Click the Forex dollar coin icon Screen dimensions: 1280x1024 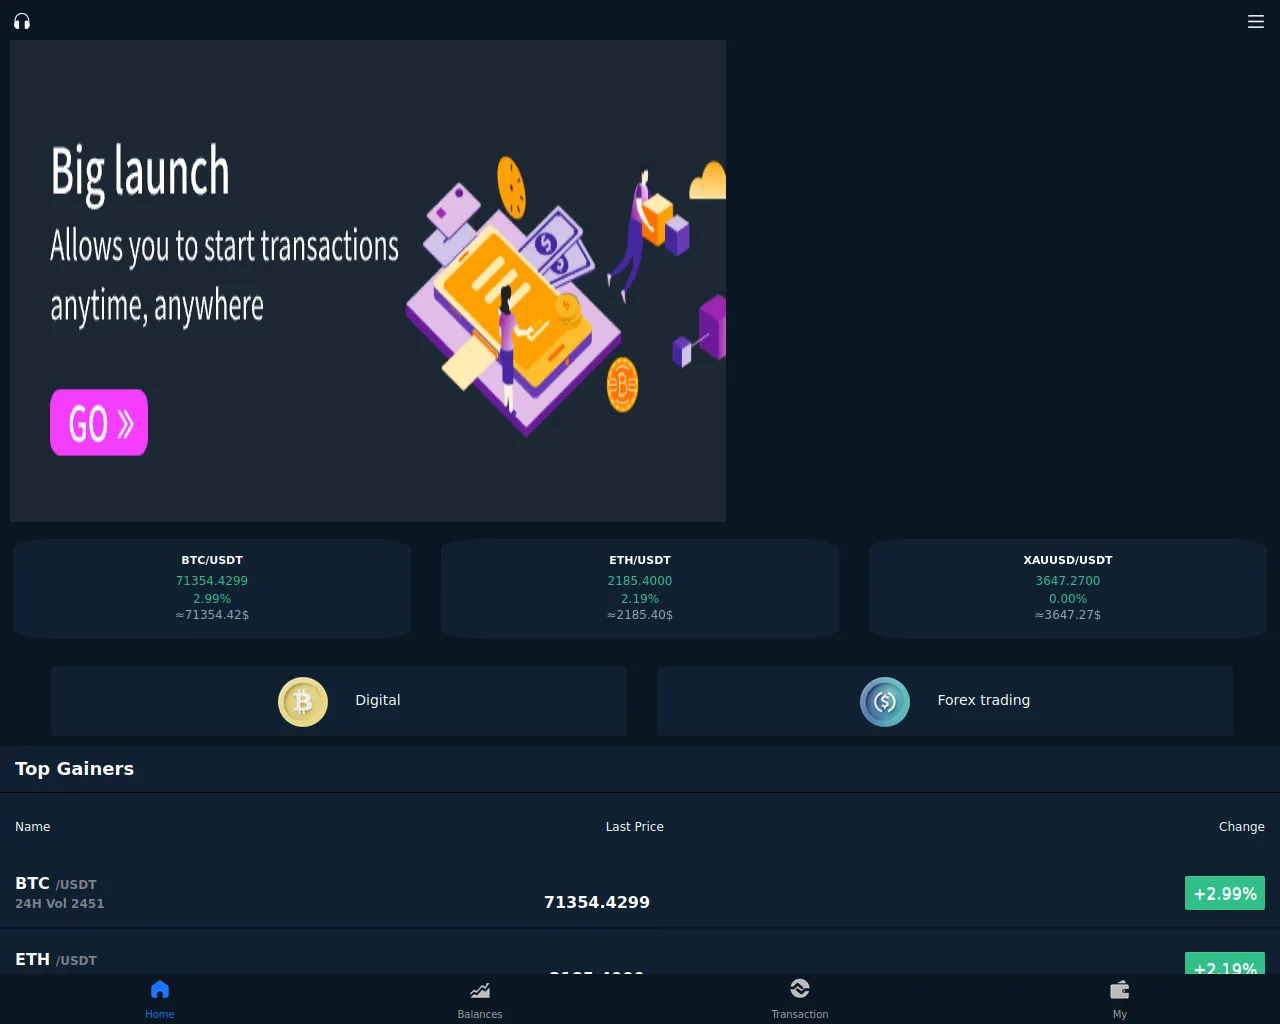885,702
